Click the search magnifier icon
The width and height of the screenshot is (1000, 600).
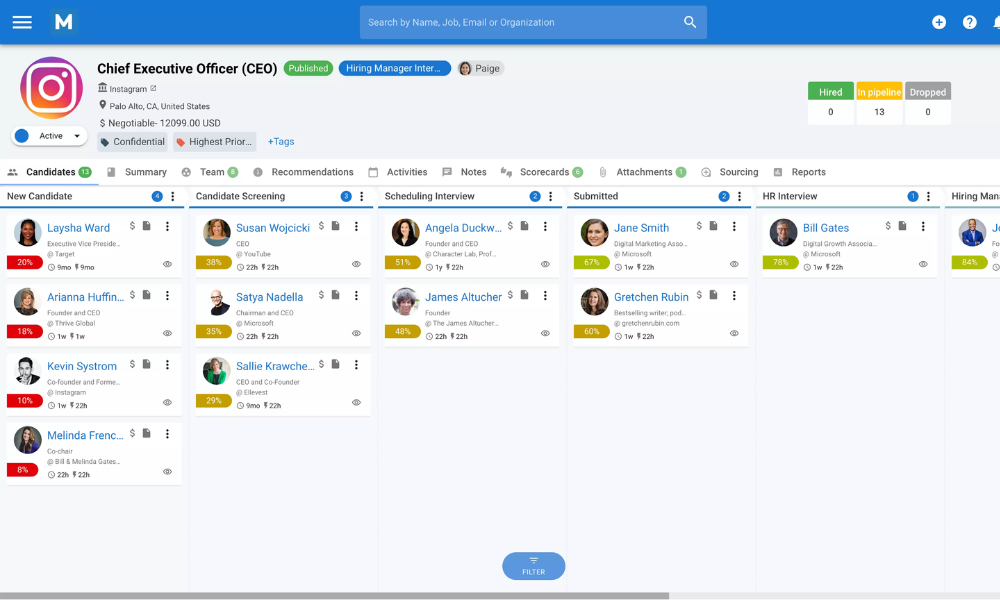pyautogui.click(x=690, y=22)
